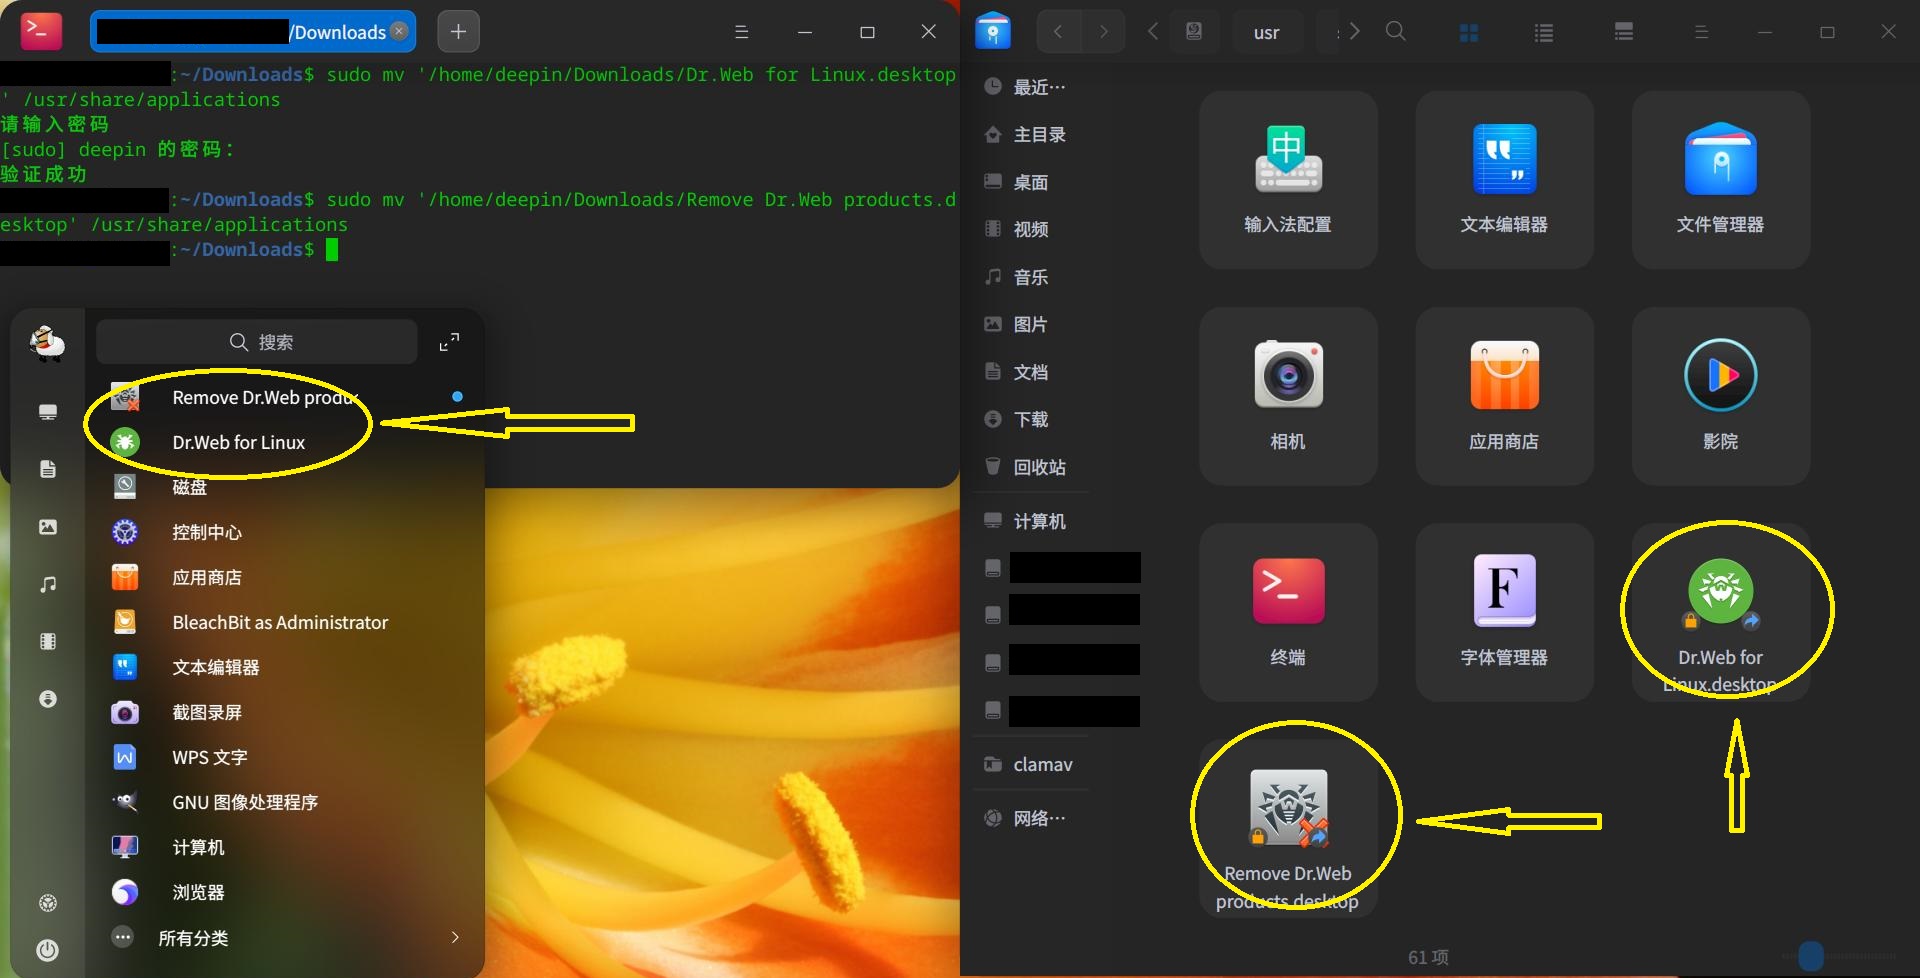Open settings gear in launcher sidebar
Image resolution: width=1920 pixels, height=978 pixels.
coord(47,903)
